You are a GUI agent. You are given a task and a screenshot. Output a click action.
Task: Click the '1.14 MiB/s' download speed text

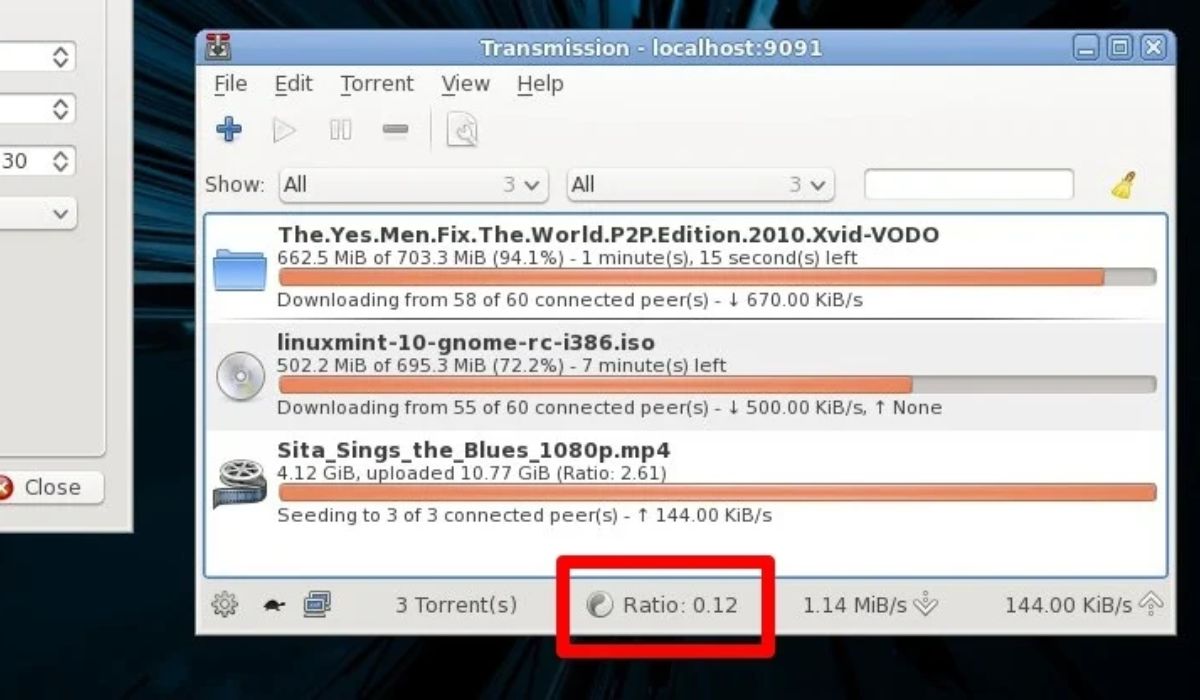click(x=855, y=605)
